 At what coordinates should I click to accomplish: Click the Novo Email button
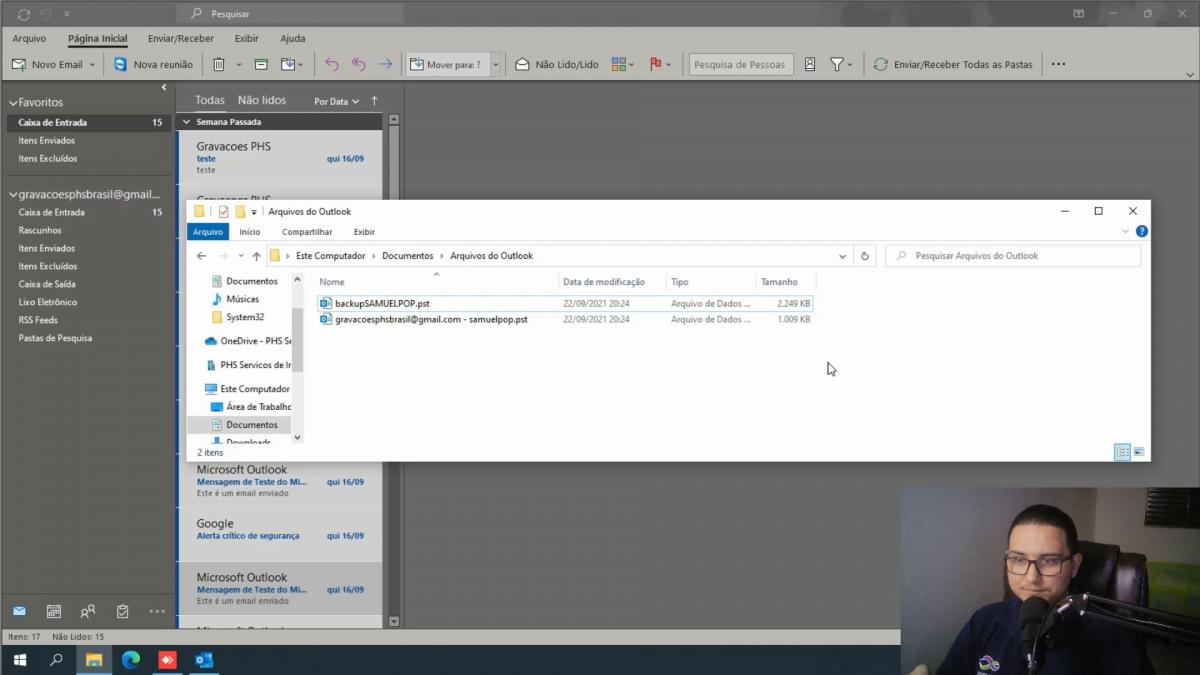coord(47,64)
